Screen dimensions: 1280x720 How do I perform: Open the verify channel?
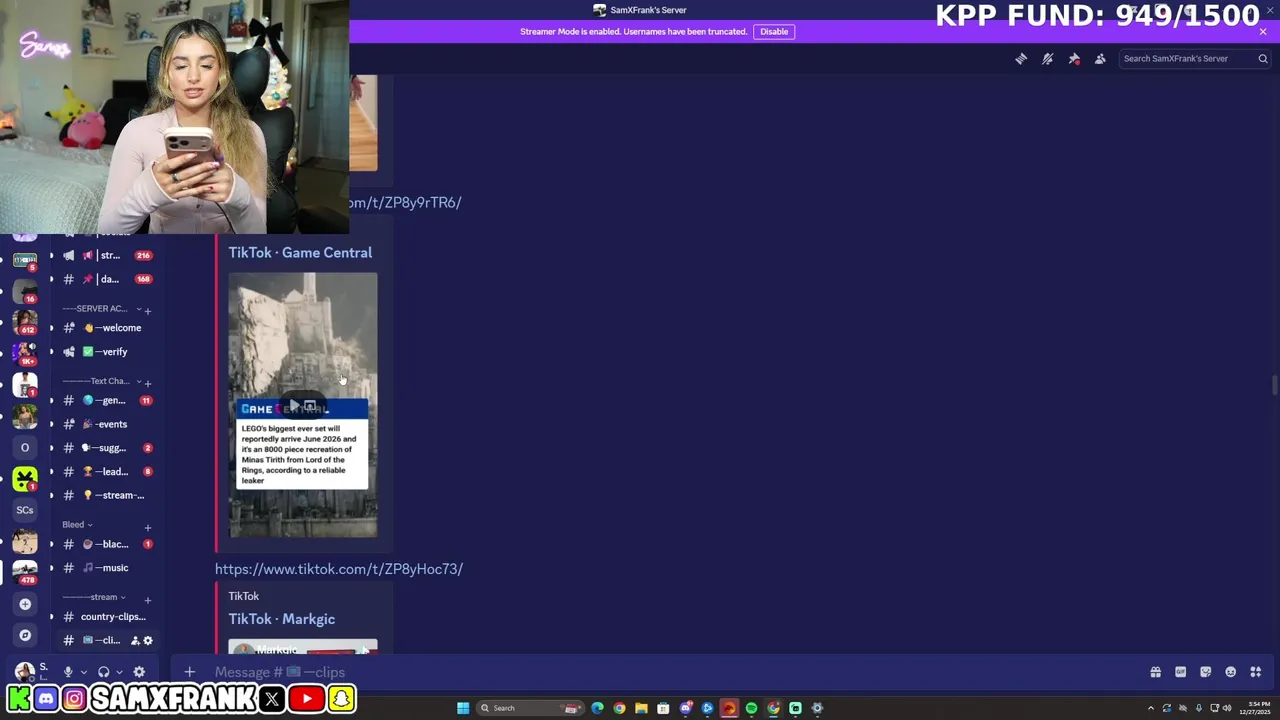click(106, 352)
